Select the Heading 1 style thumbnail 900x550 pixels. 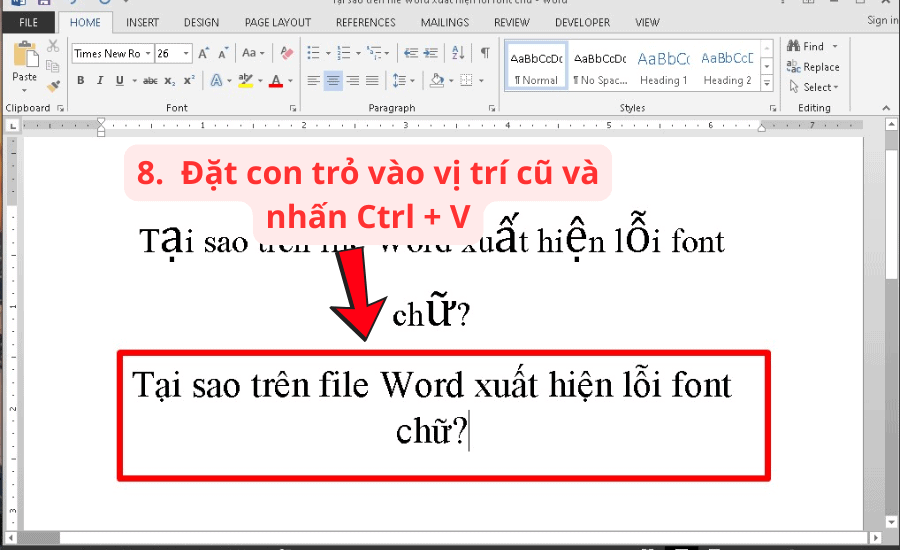coord(663,66)
